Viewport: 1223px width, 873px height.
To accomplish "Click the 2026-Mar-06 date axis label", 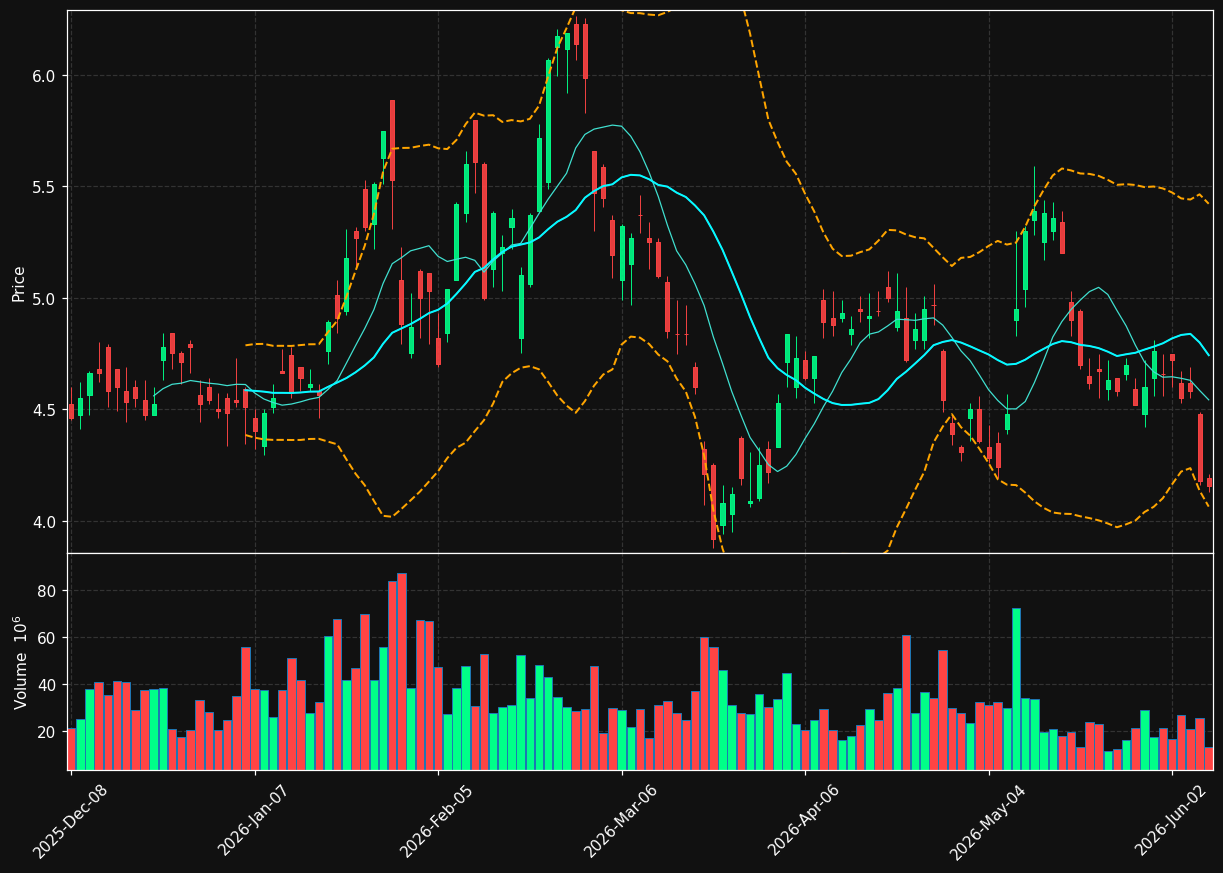I will [621, 821].
